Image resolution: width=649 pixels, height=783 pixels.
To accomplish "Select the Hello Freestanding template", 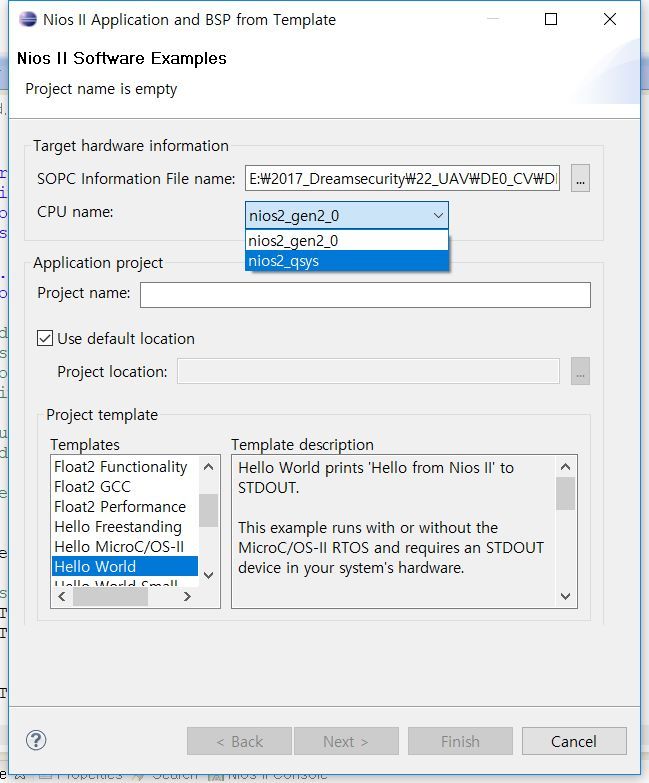I will (118, 526).
